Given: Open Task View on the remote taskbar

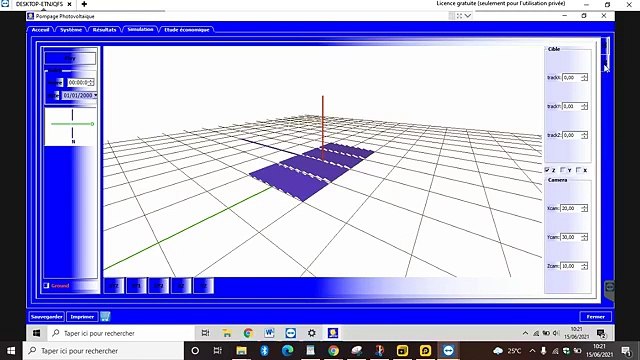Looking at the screenshot, I should (x=205, y=333).
